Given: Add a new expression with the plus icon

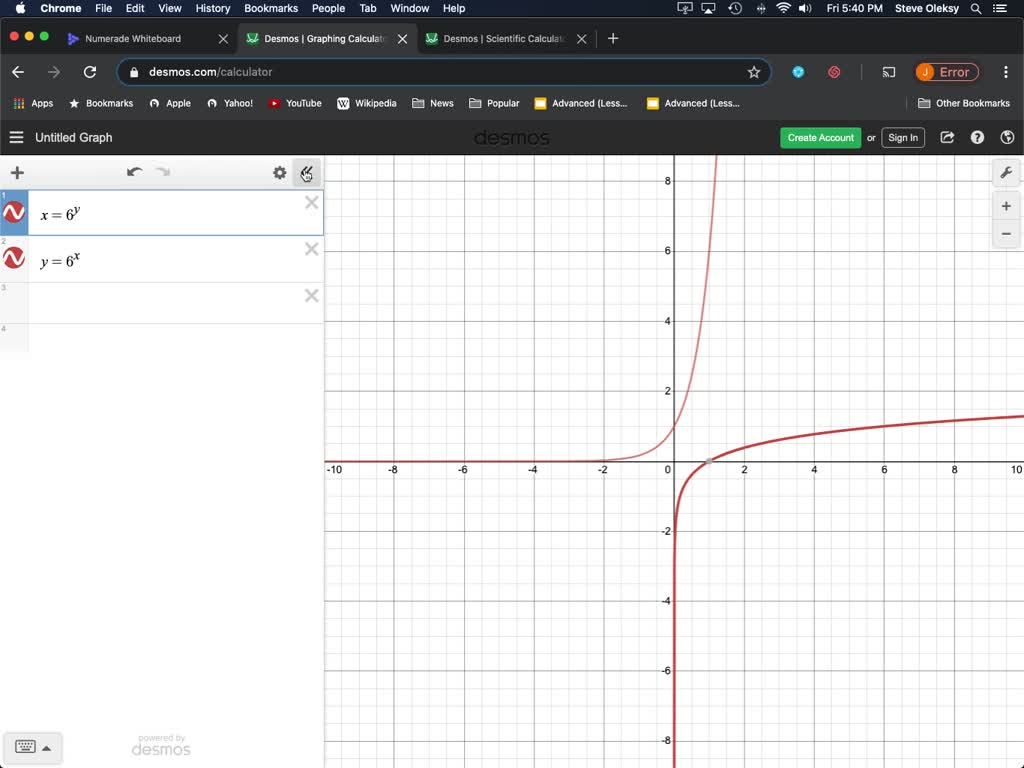Looking at the screenshot, I should pyautogui.click(x=16, y=172).
